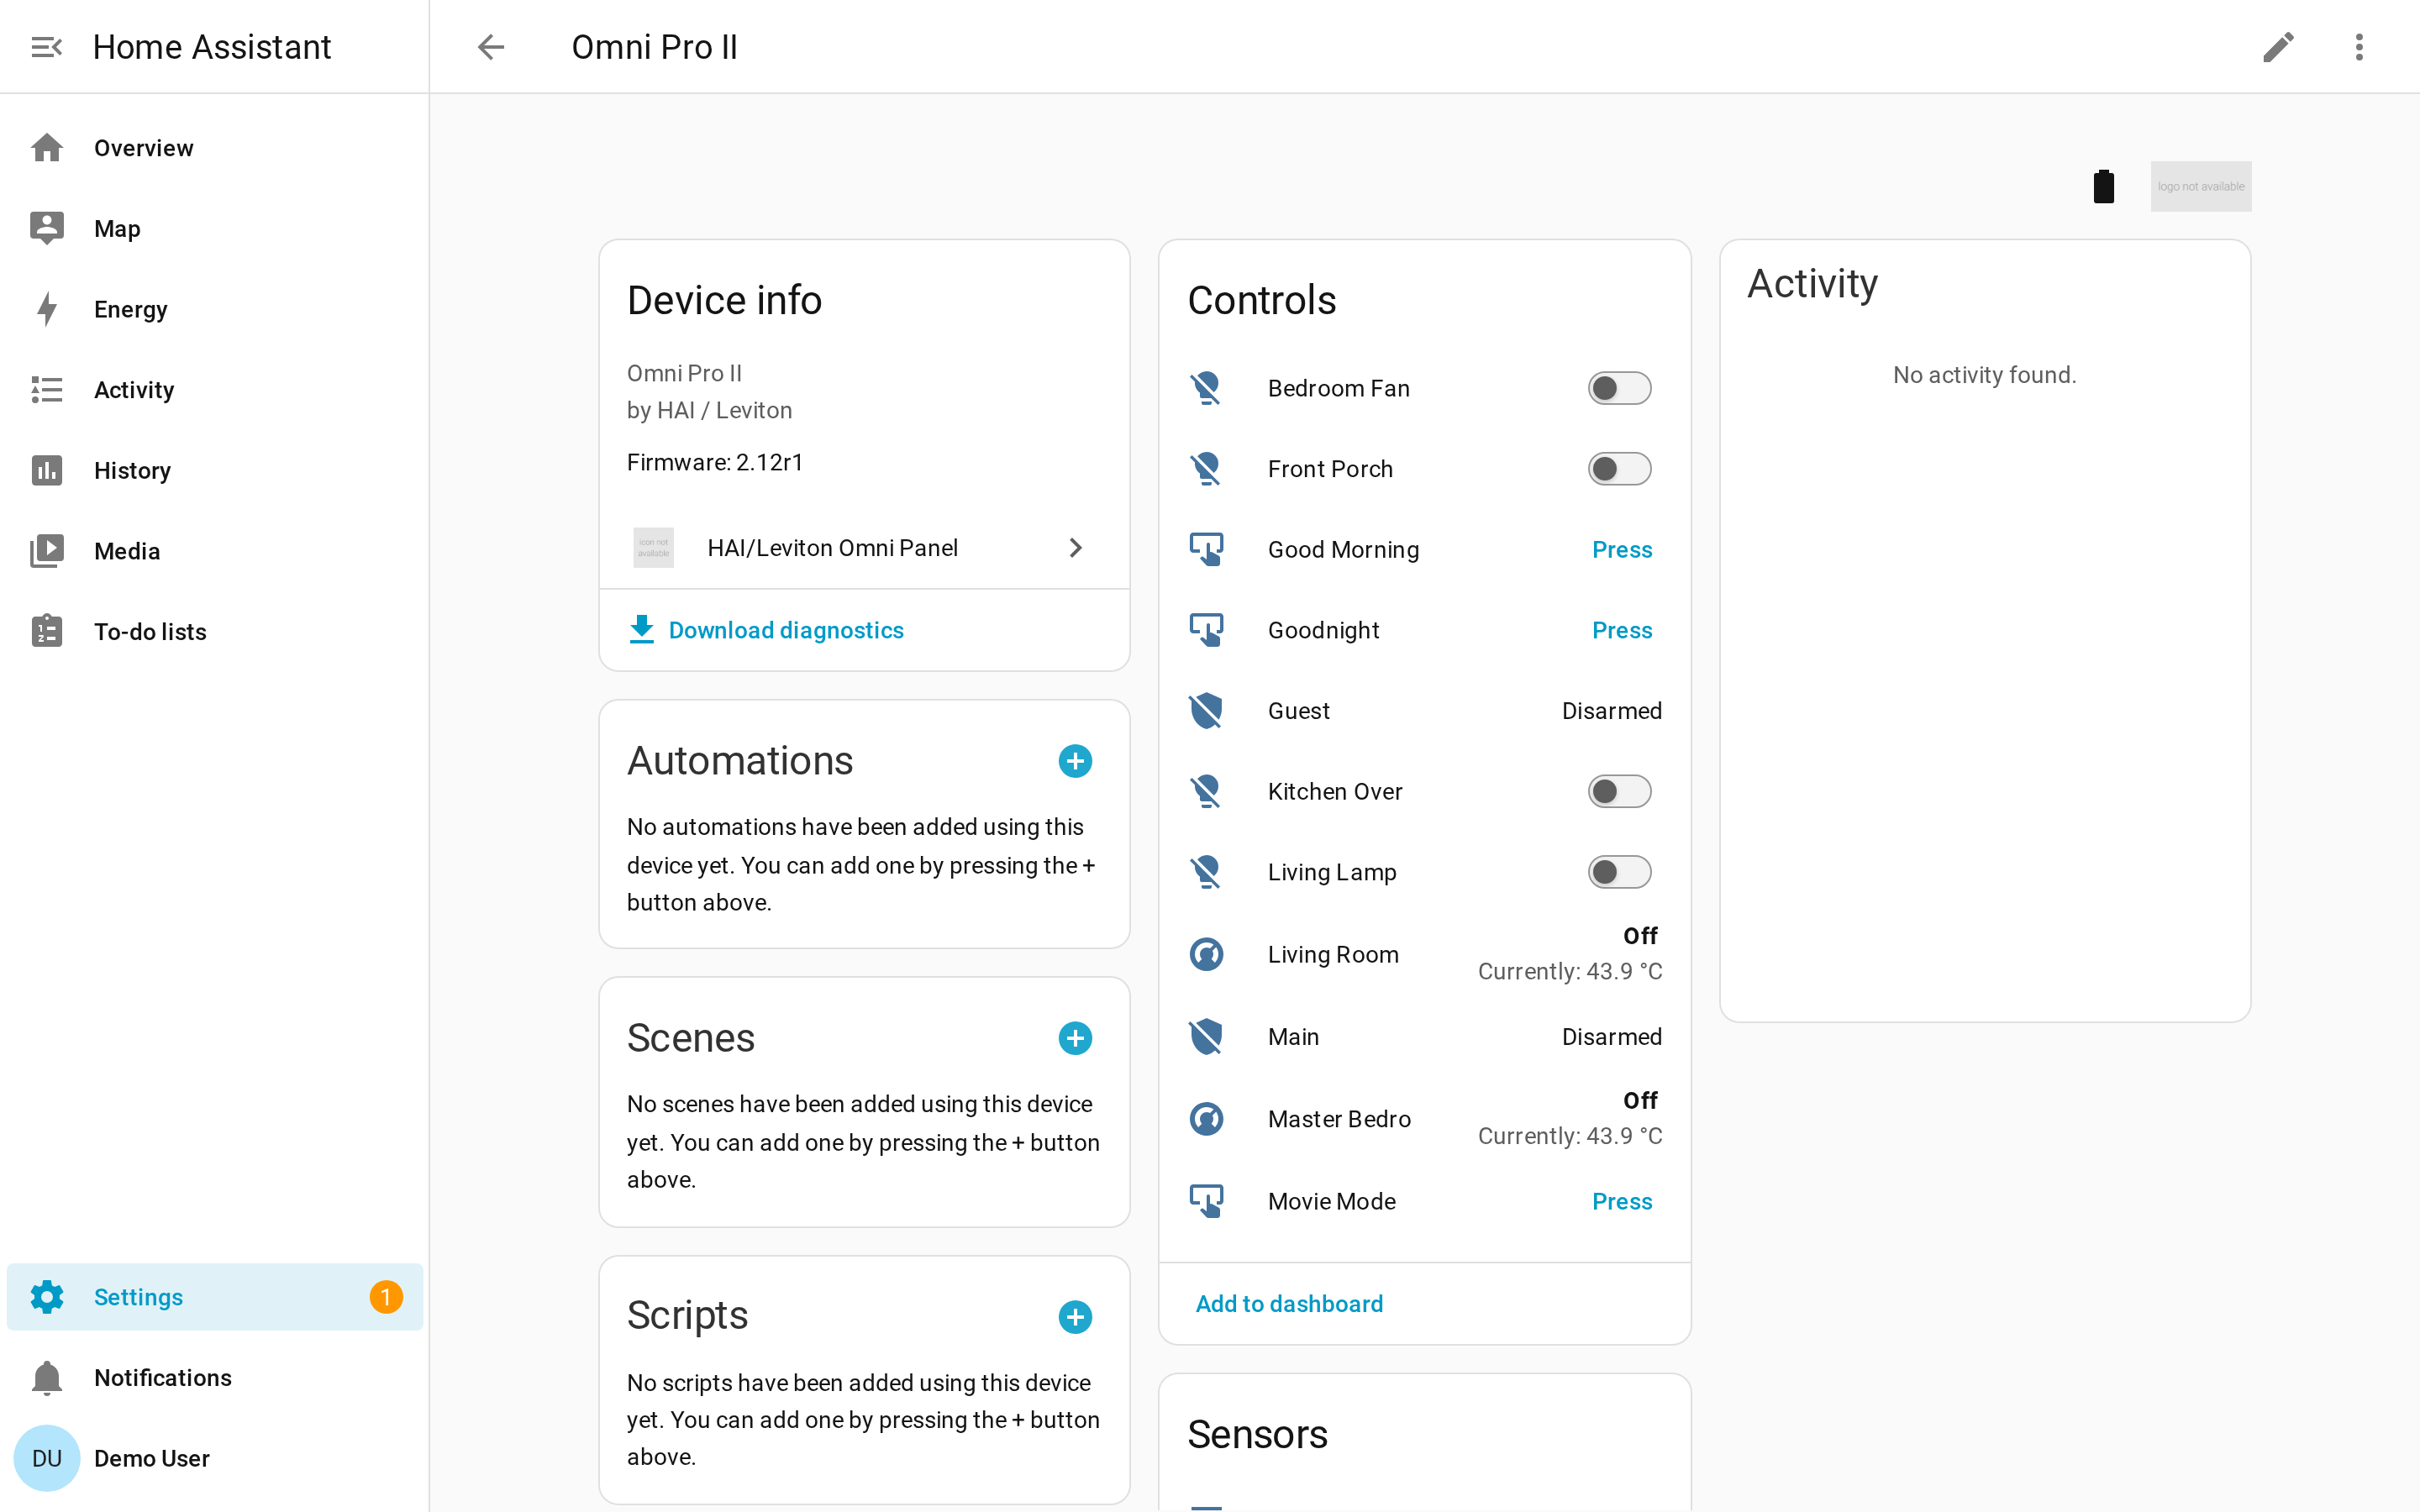Click the Movie Mode button icon

pos(1206,1201)
